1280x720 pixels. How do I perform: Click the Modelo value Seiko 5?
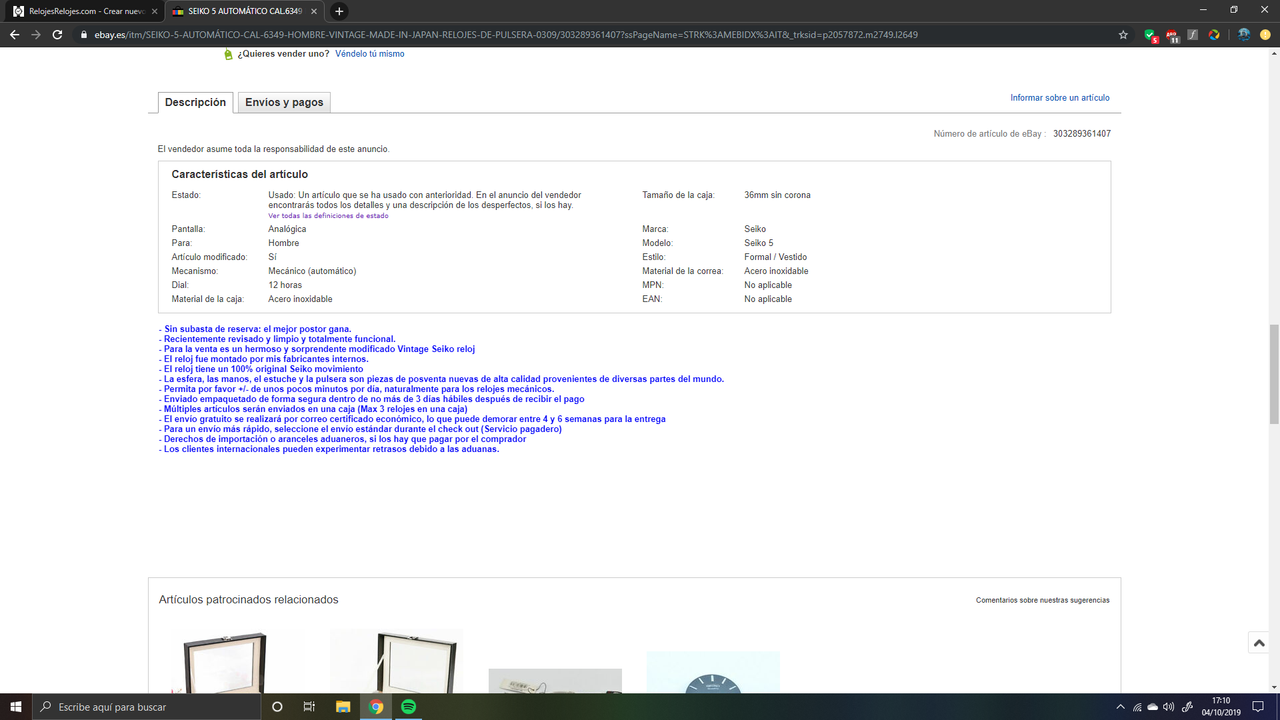point(759,243)
